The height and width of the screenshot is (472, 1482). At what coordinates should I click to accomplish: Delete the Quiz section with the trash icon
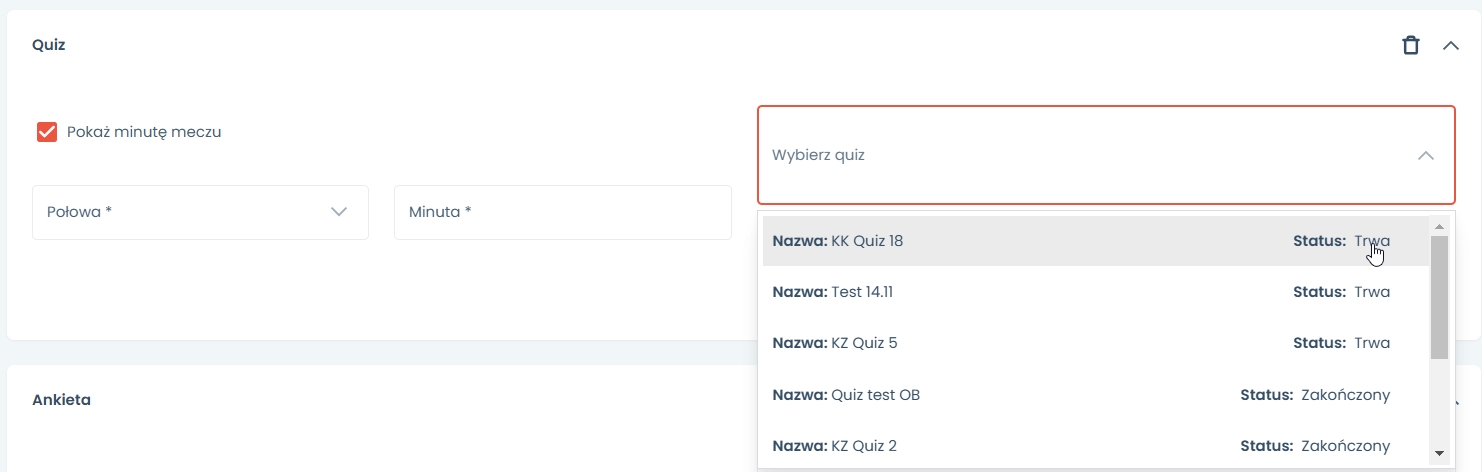(1410, 45)
